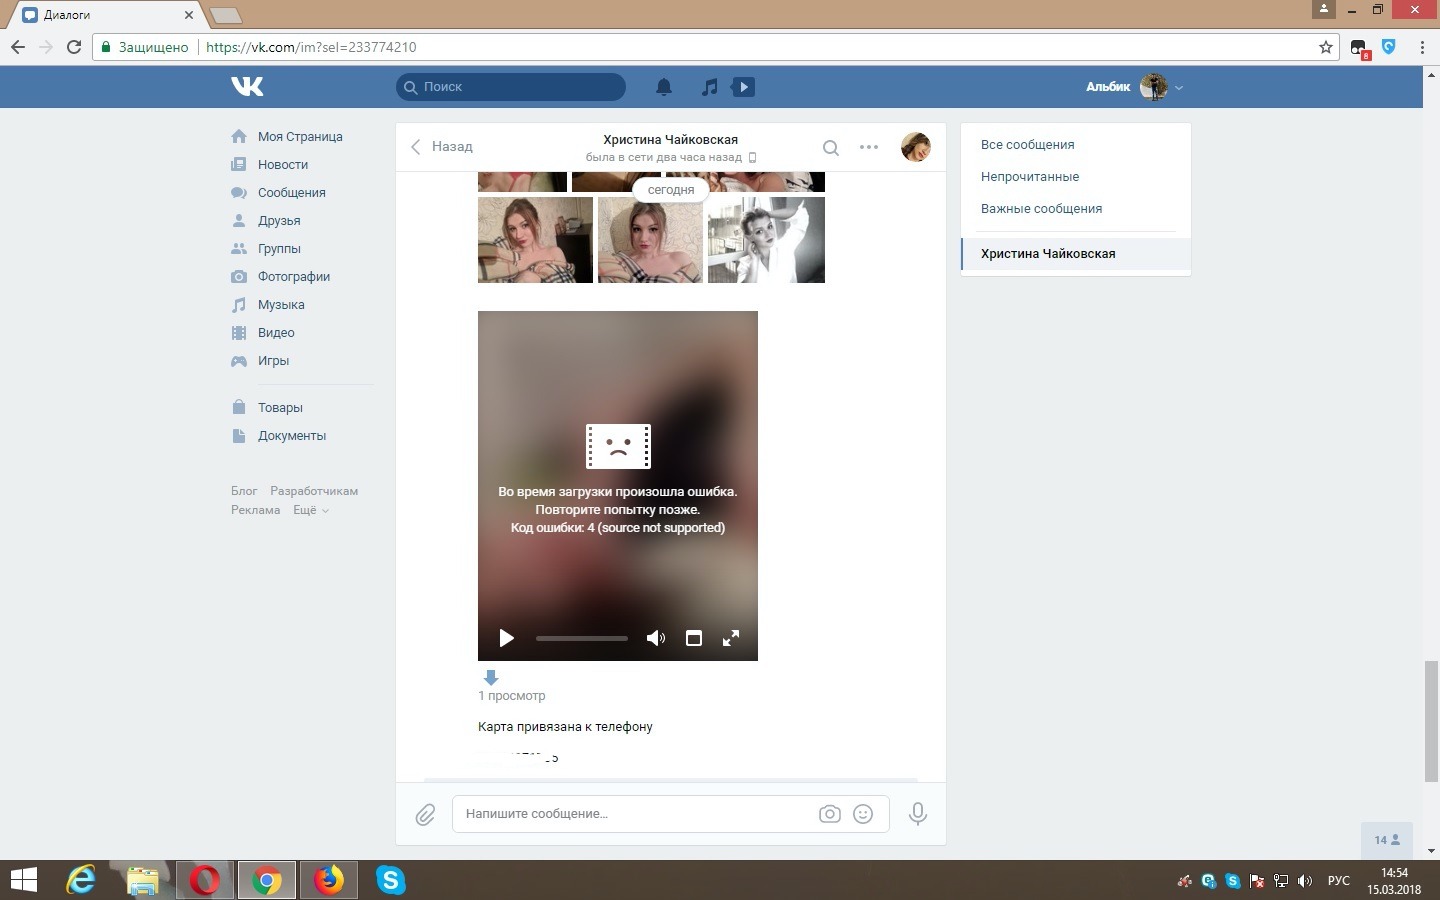
Task: Open the middle photo thumbnail in the row
Action: 650,240
